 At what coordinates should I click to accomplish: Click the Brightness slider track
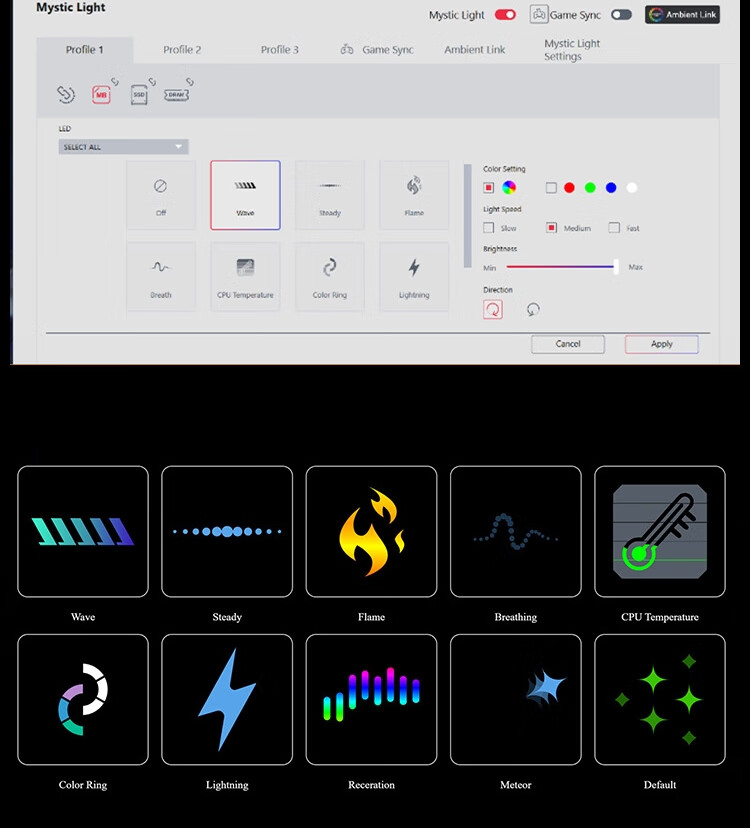[561, 267]
